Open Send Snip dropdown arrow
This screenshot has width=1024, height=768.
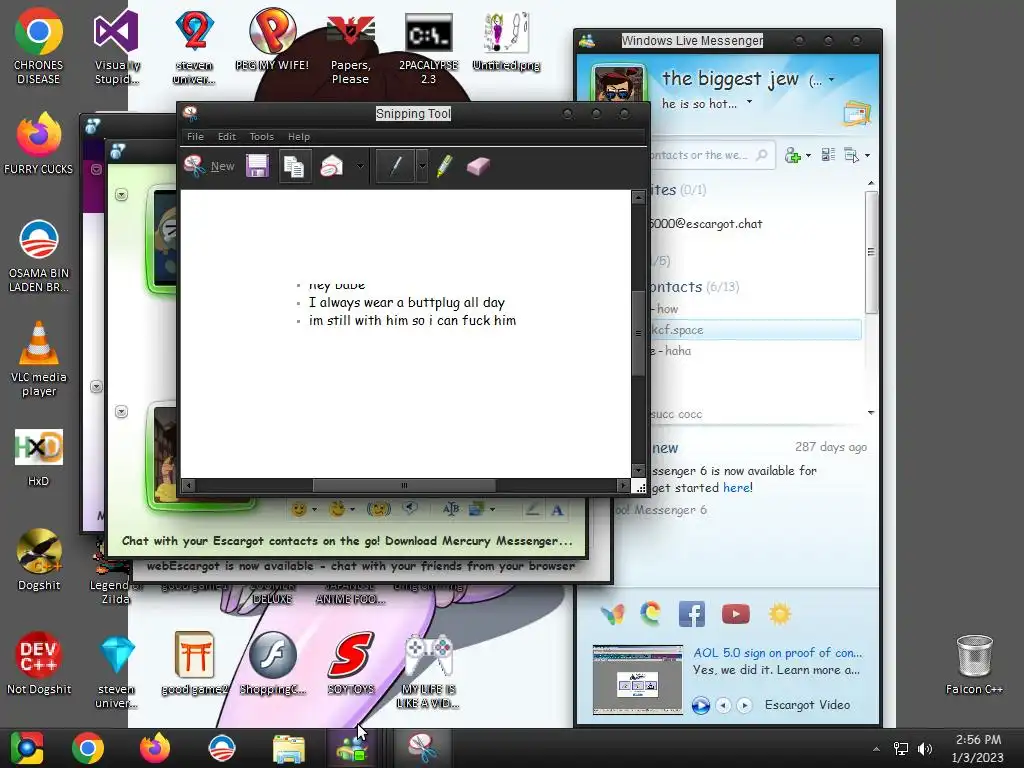pyautogui.click(x=360, y=166)
